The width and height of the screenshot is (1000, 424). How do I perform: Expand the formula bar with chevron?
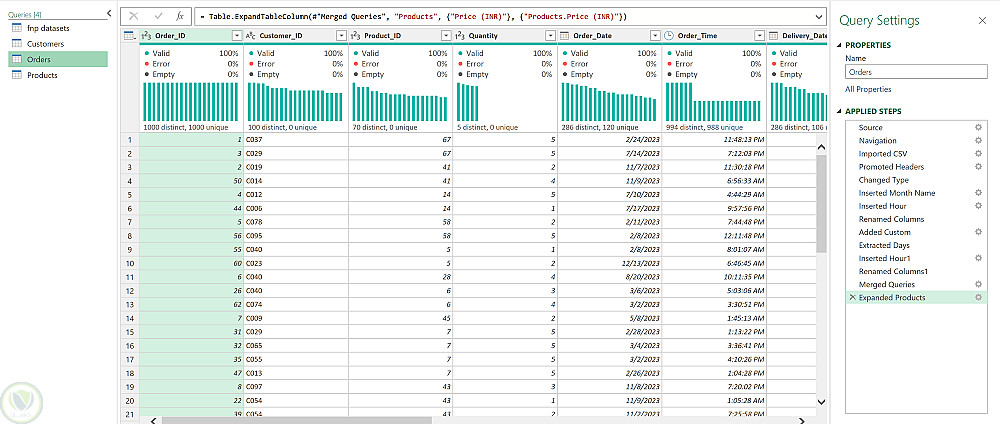[819, 17]
